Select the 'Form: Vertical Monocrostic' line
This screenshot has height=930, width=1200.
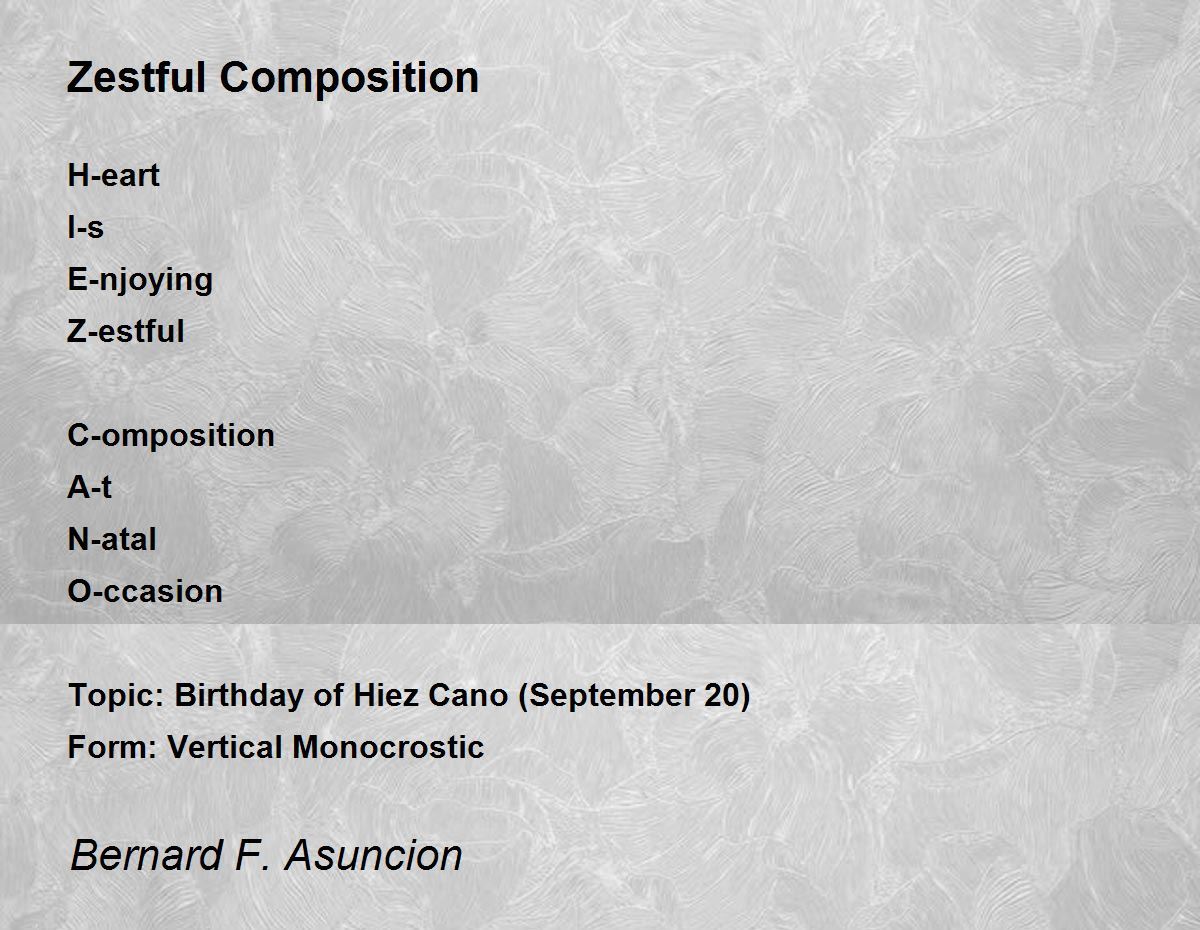pyautogui.click(x=276, y=747)
